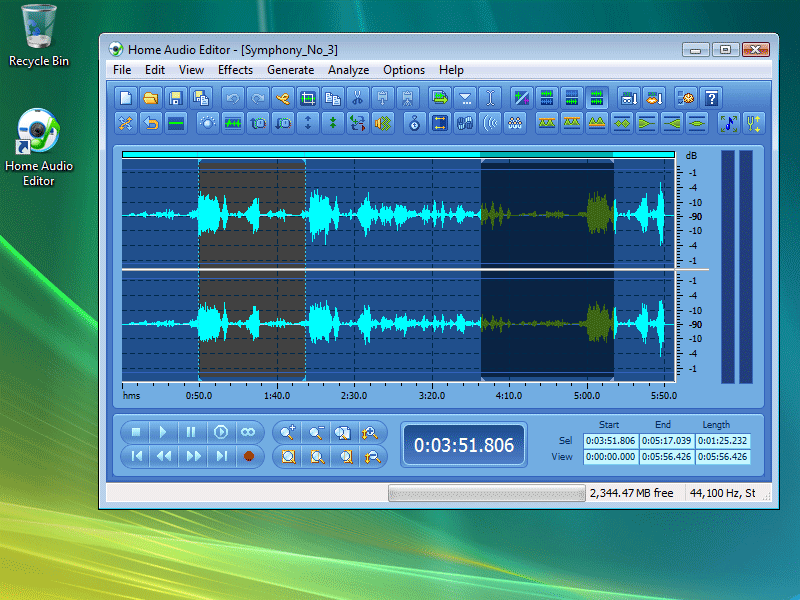Click the fast-forward double-arrow button
Image resolution: width=800 pixels, height=600 pixels.
193,456
